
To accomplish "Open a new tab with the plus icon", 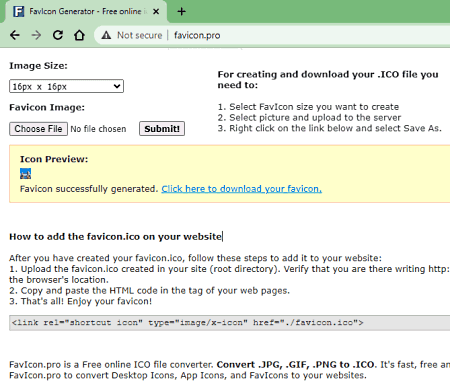I will [x=181, y=12].
